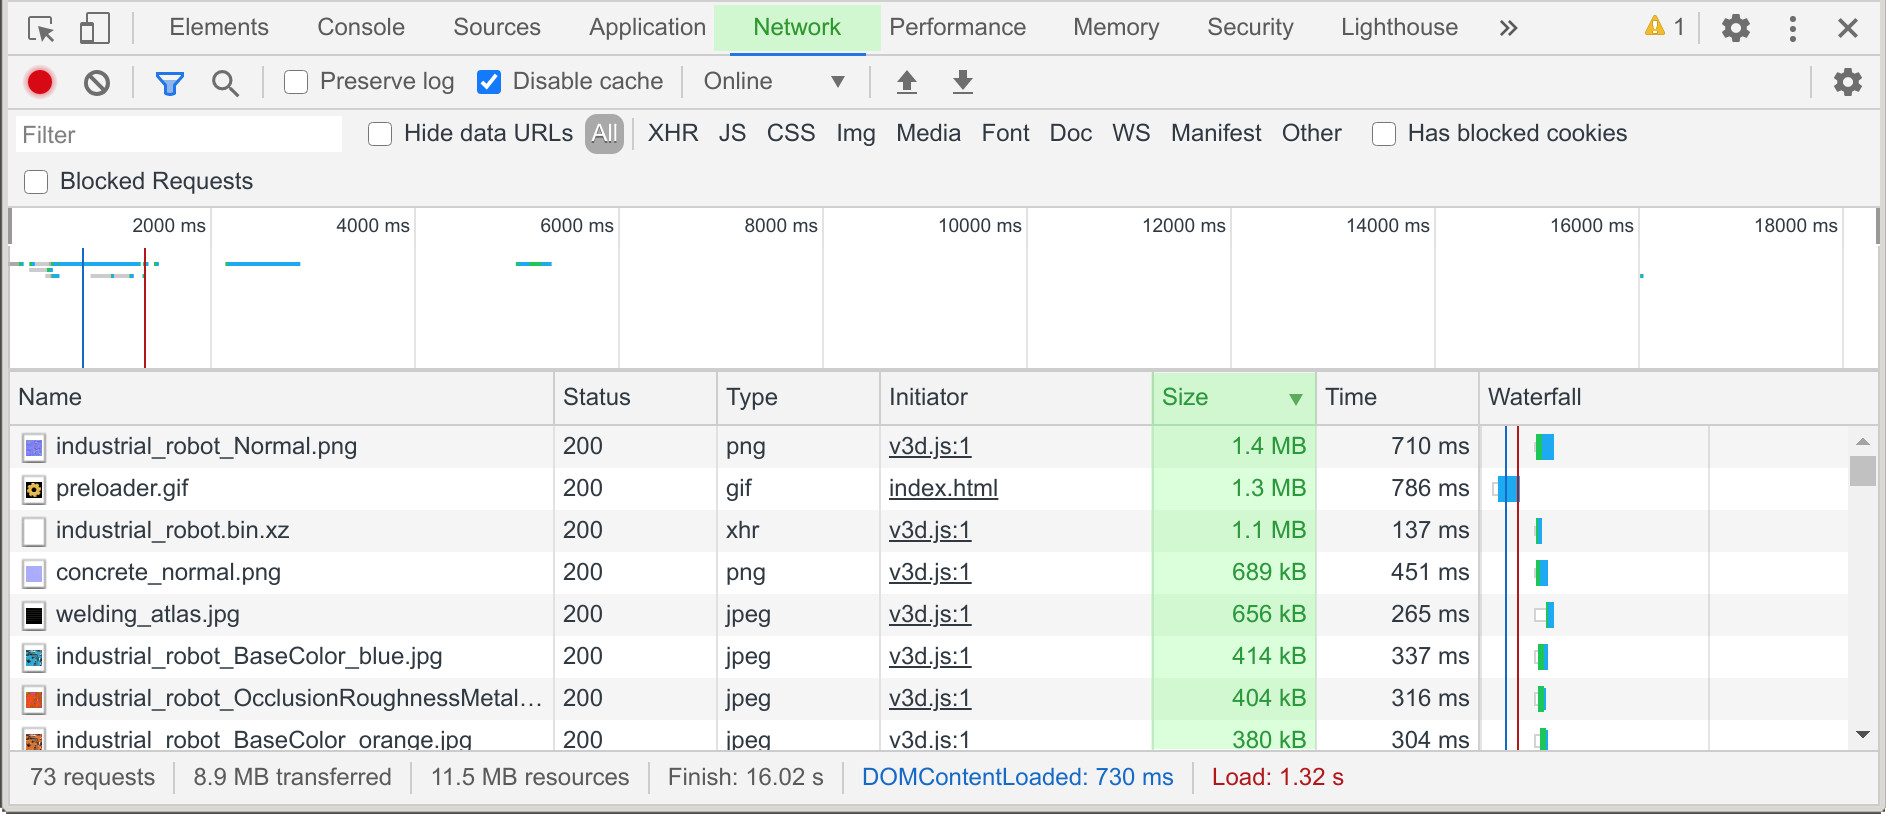Select the concrete_normal.png request row
This screenshot has width=1886, height=814.
point(928,573)
